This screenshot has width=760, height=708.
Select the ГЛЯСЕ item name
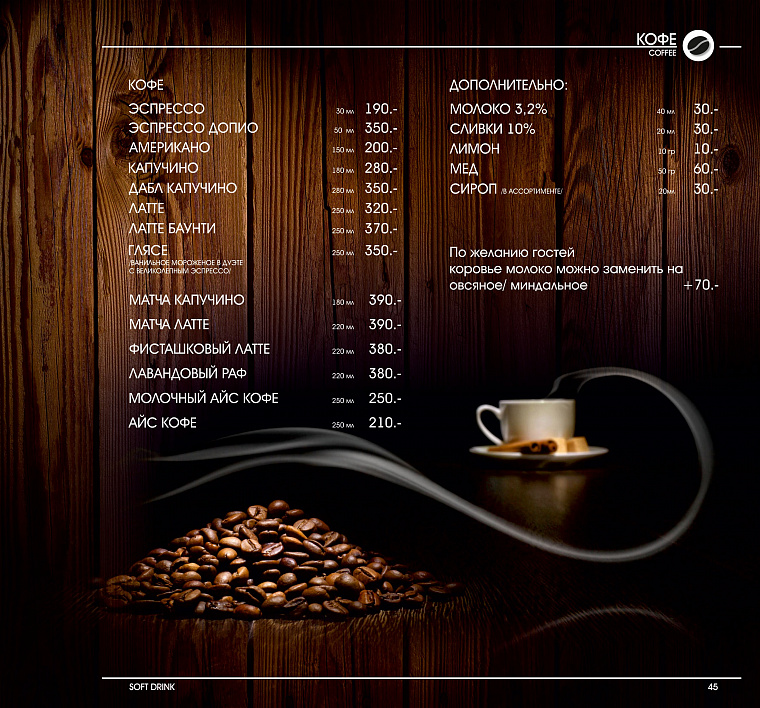click(148, 251)
